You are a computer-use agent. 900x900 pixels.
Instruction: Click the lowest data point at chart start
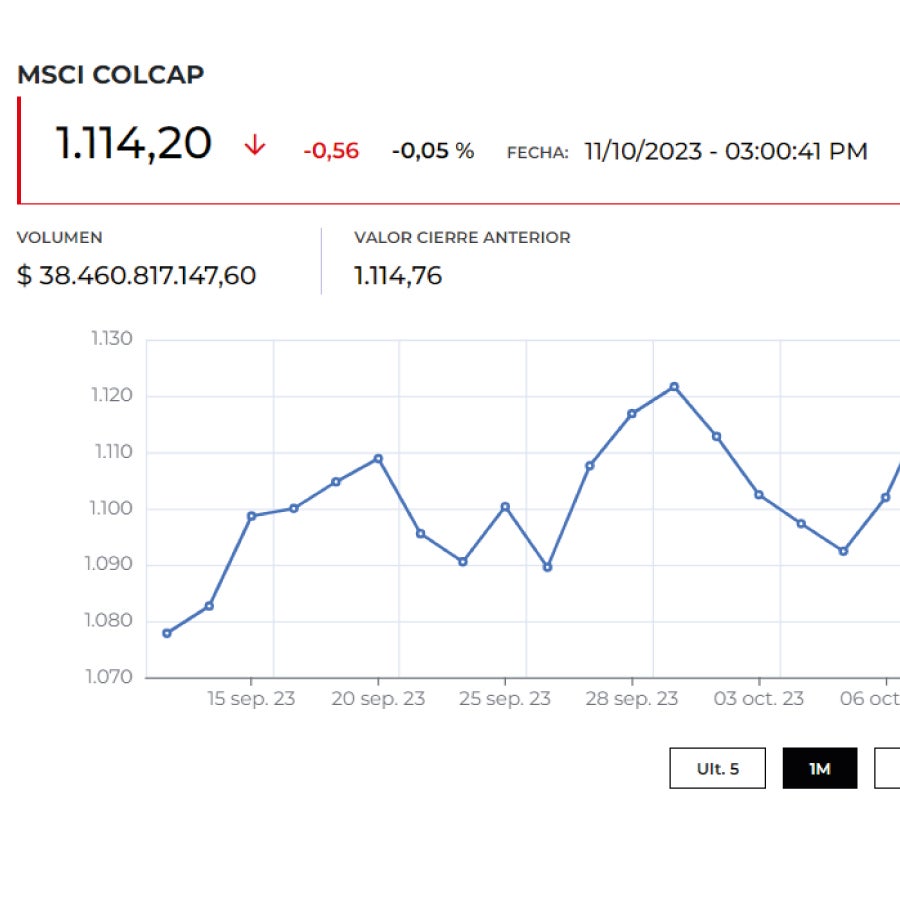point(166,632)
